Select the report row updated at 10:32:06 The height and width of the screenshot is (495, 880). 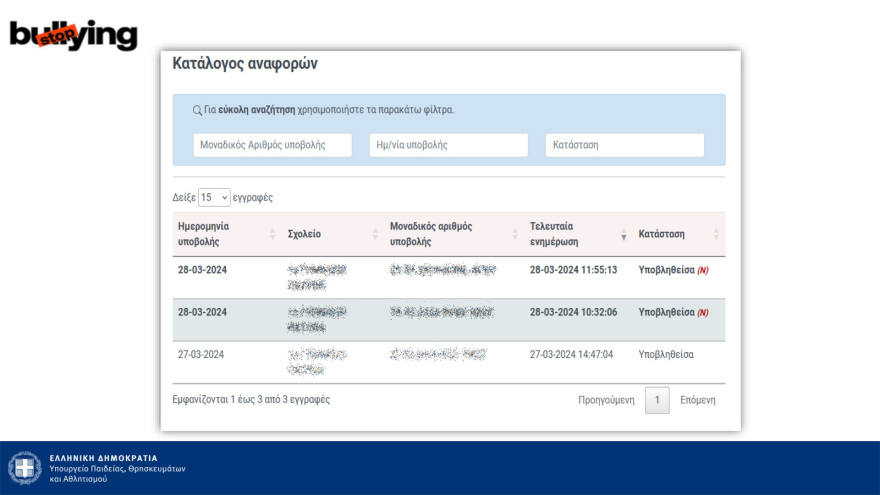[x=573, y=312]
